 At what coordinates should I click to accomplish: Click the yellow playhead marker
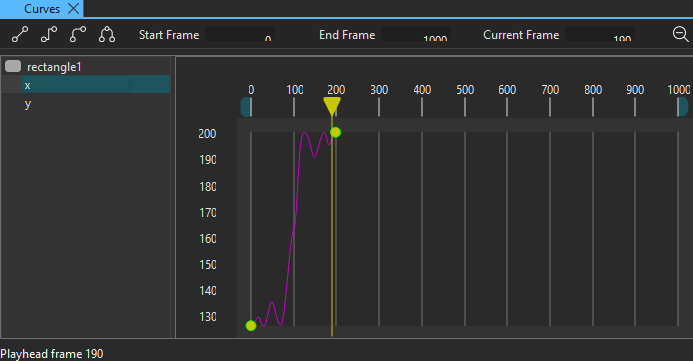[x=331, y=106]
